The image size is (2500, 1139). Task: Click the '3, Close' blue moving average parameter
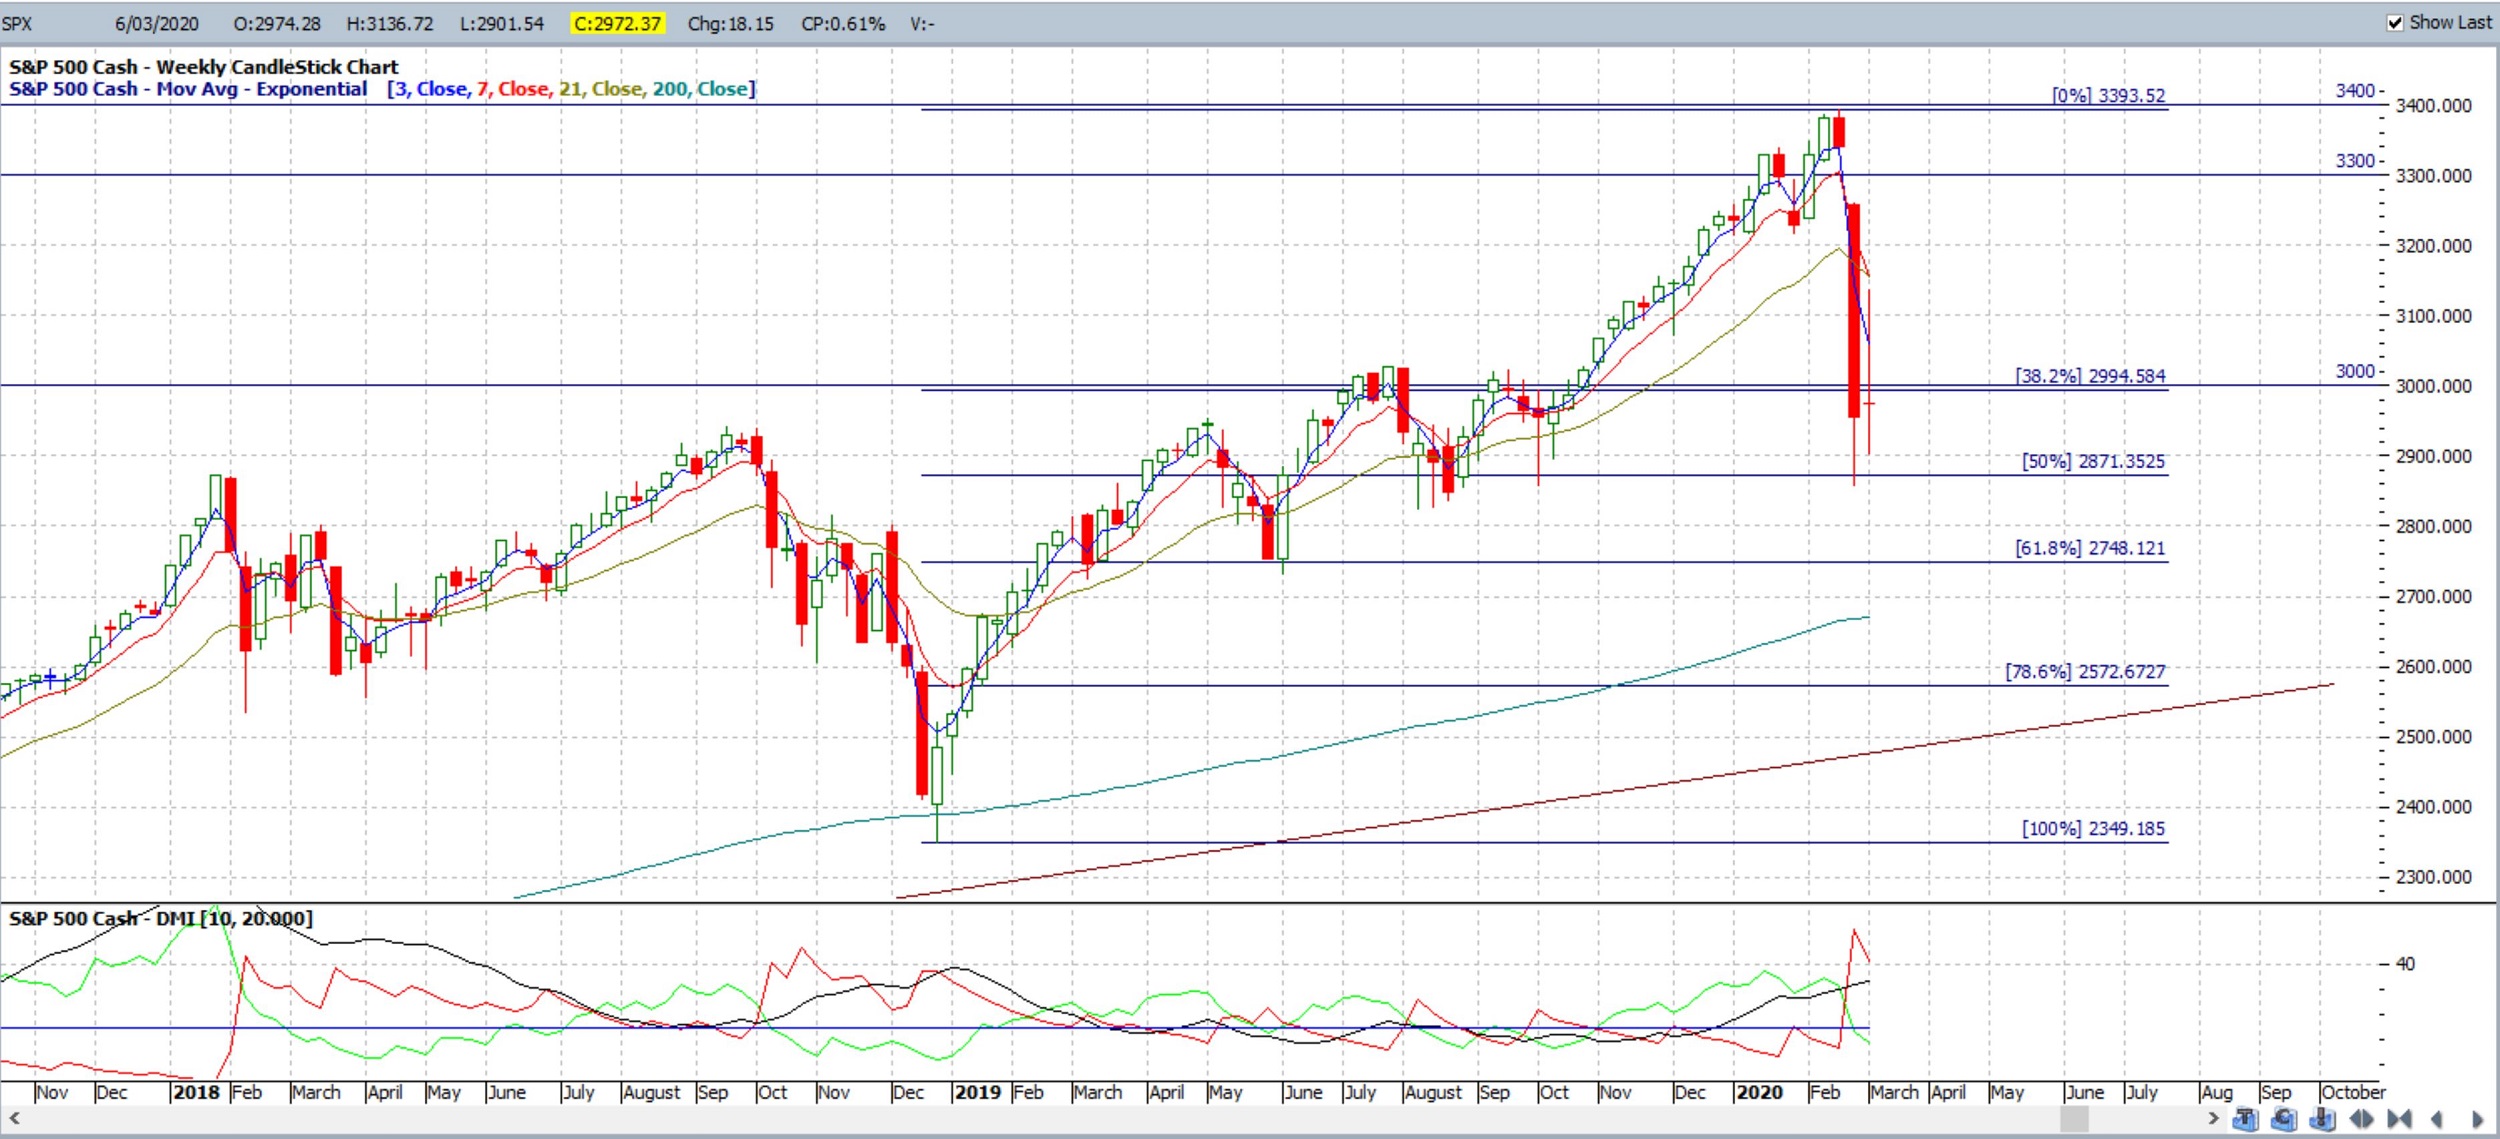(x=432, y=89)
